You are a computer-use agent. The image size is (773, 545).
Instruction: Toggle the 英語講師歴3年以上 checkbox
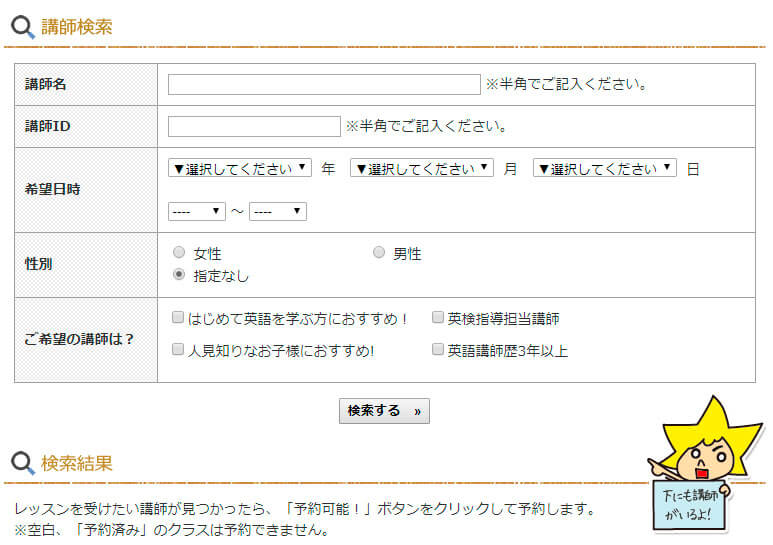pos(438,350)
